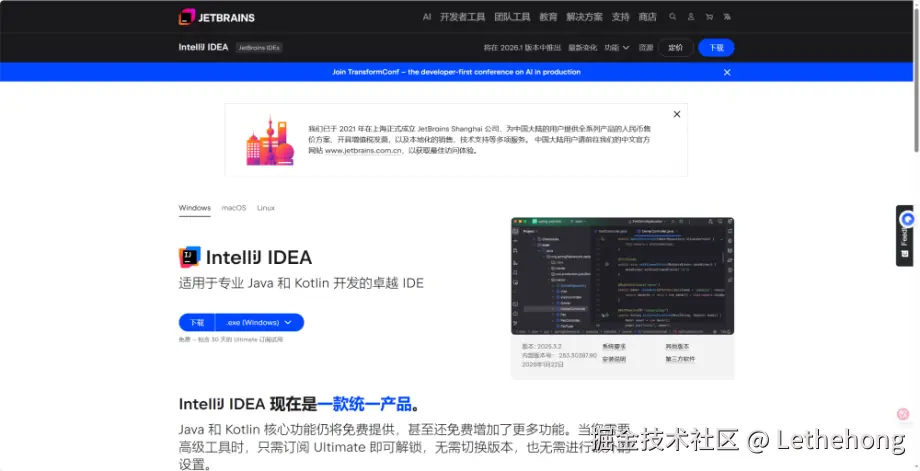Open the 第三方软件 link

tap(680, 359)
